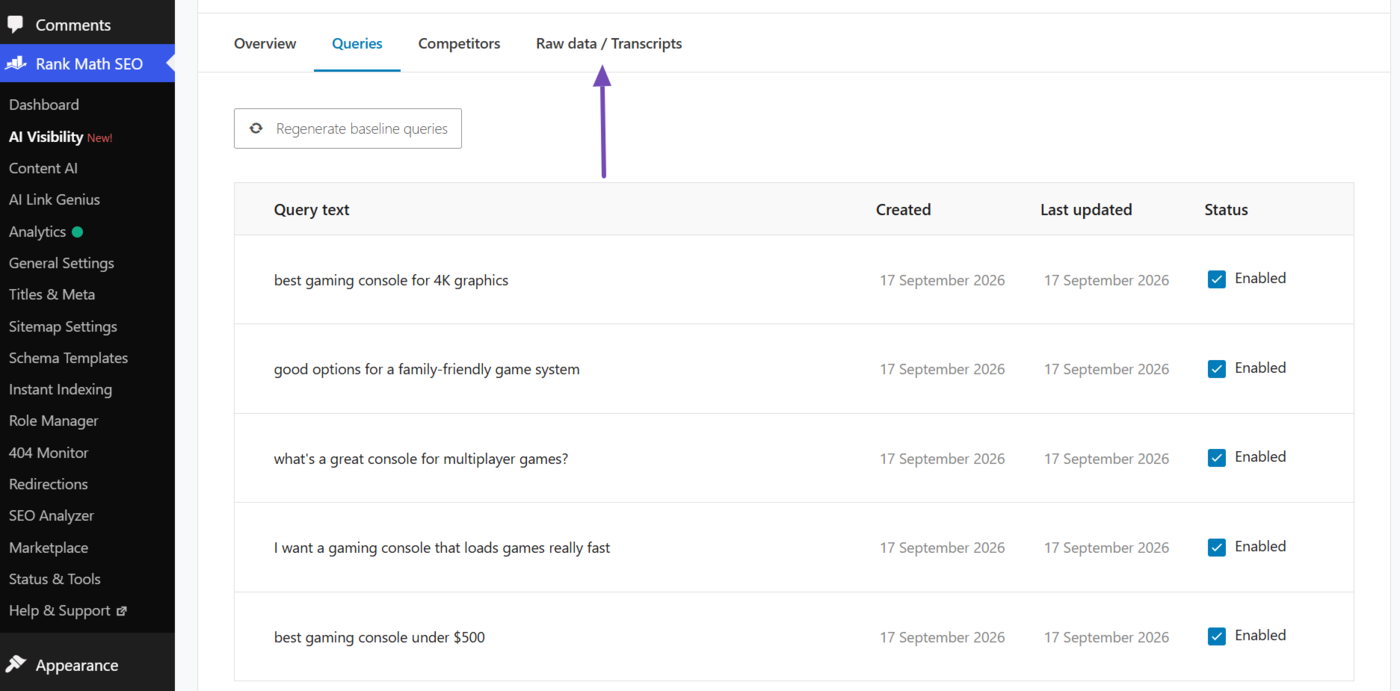Open Schema Templates
Viewport: 1400px width, 691px height.
(x=68, y=358)
